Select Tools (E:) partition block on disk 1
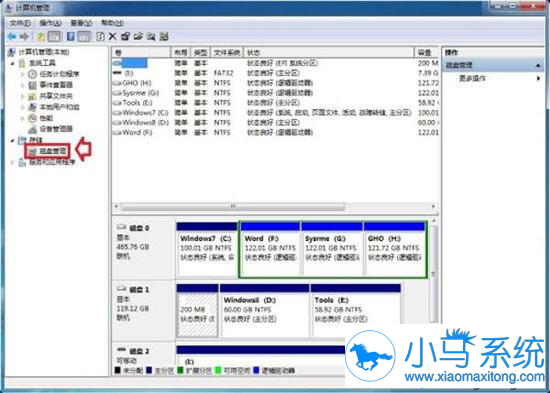550x393 pixels. [x=356, y=311]
